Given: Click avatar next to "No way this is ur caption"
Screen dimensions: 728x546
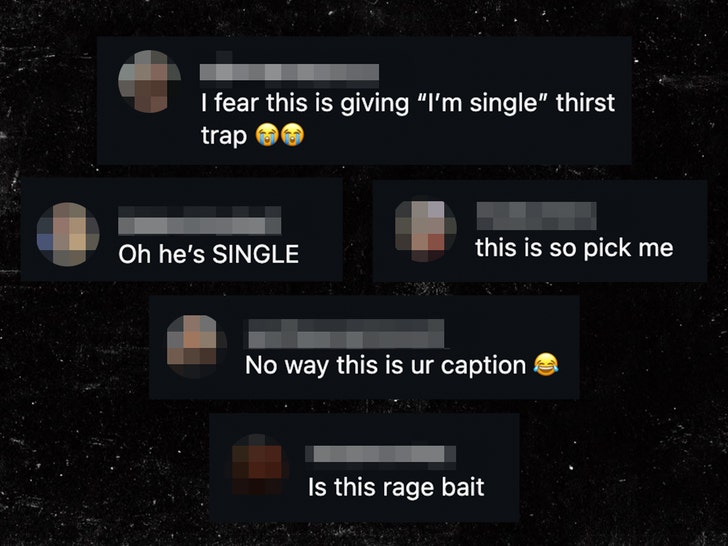Looking at the screenshot, I should click(x=197, y=346).
